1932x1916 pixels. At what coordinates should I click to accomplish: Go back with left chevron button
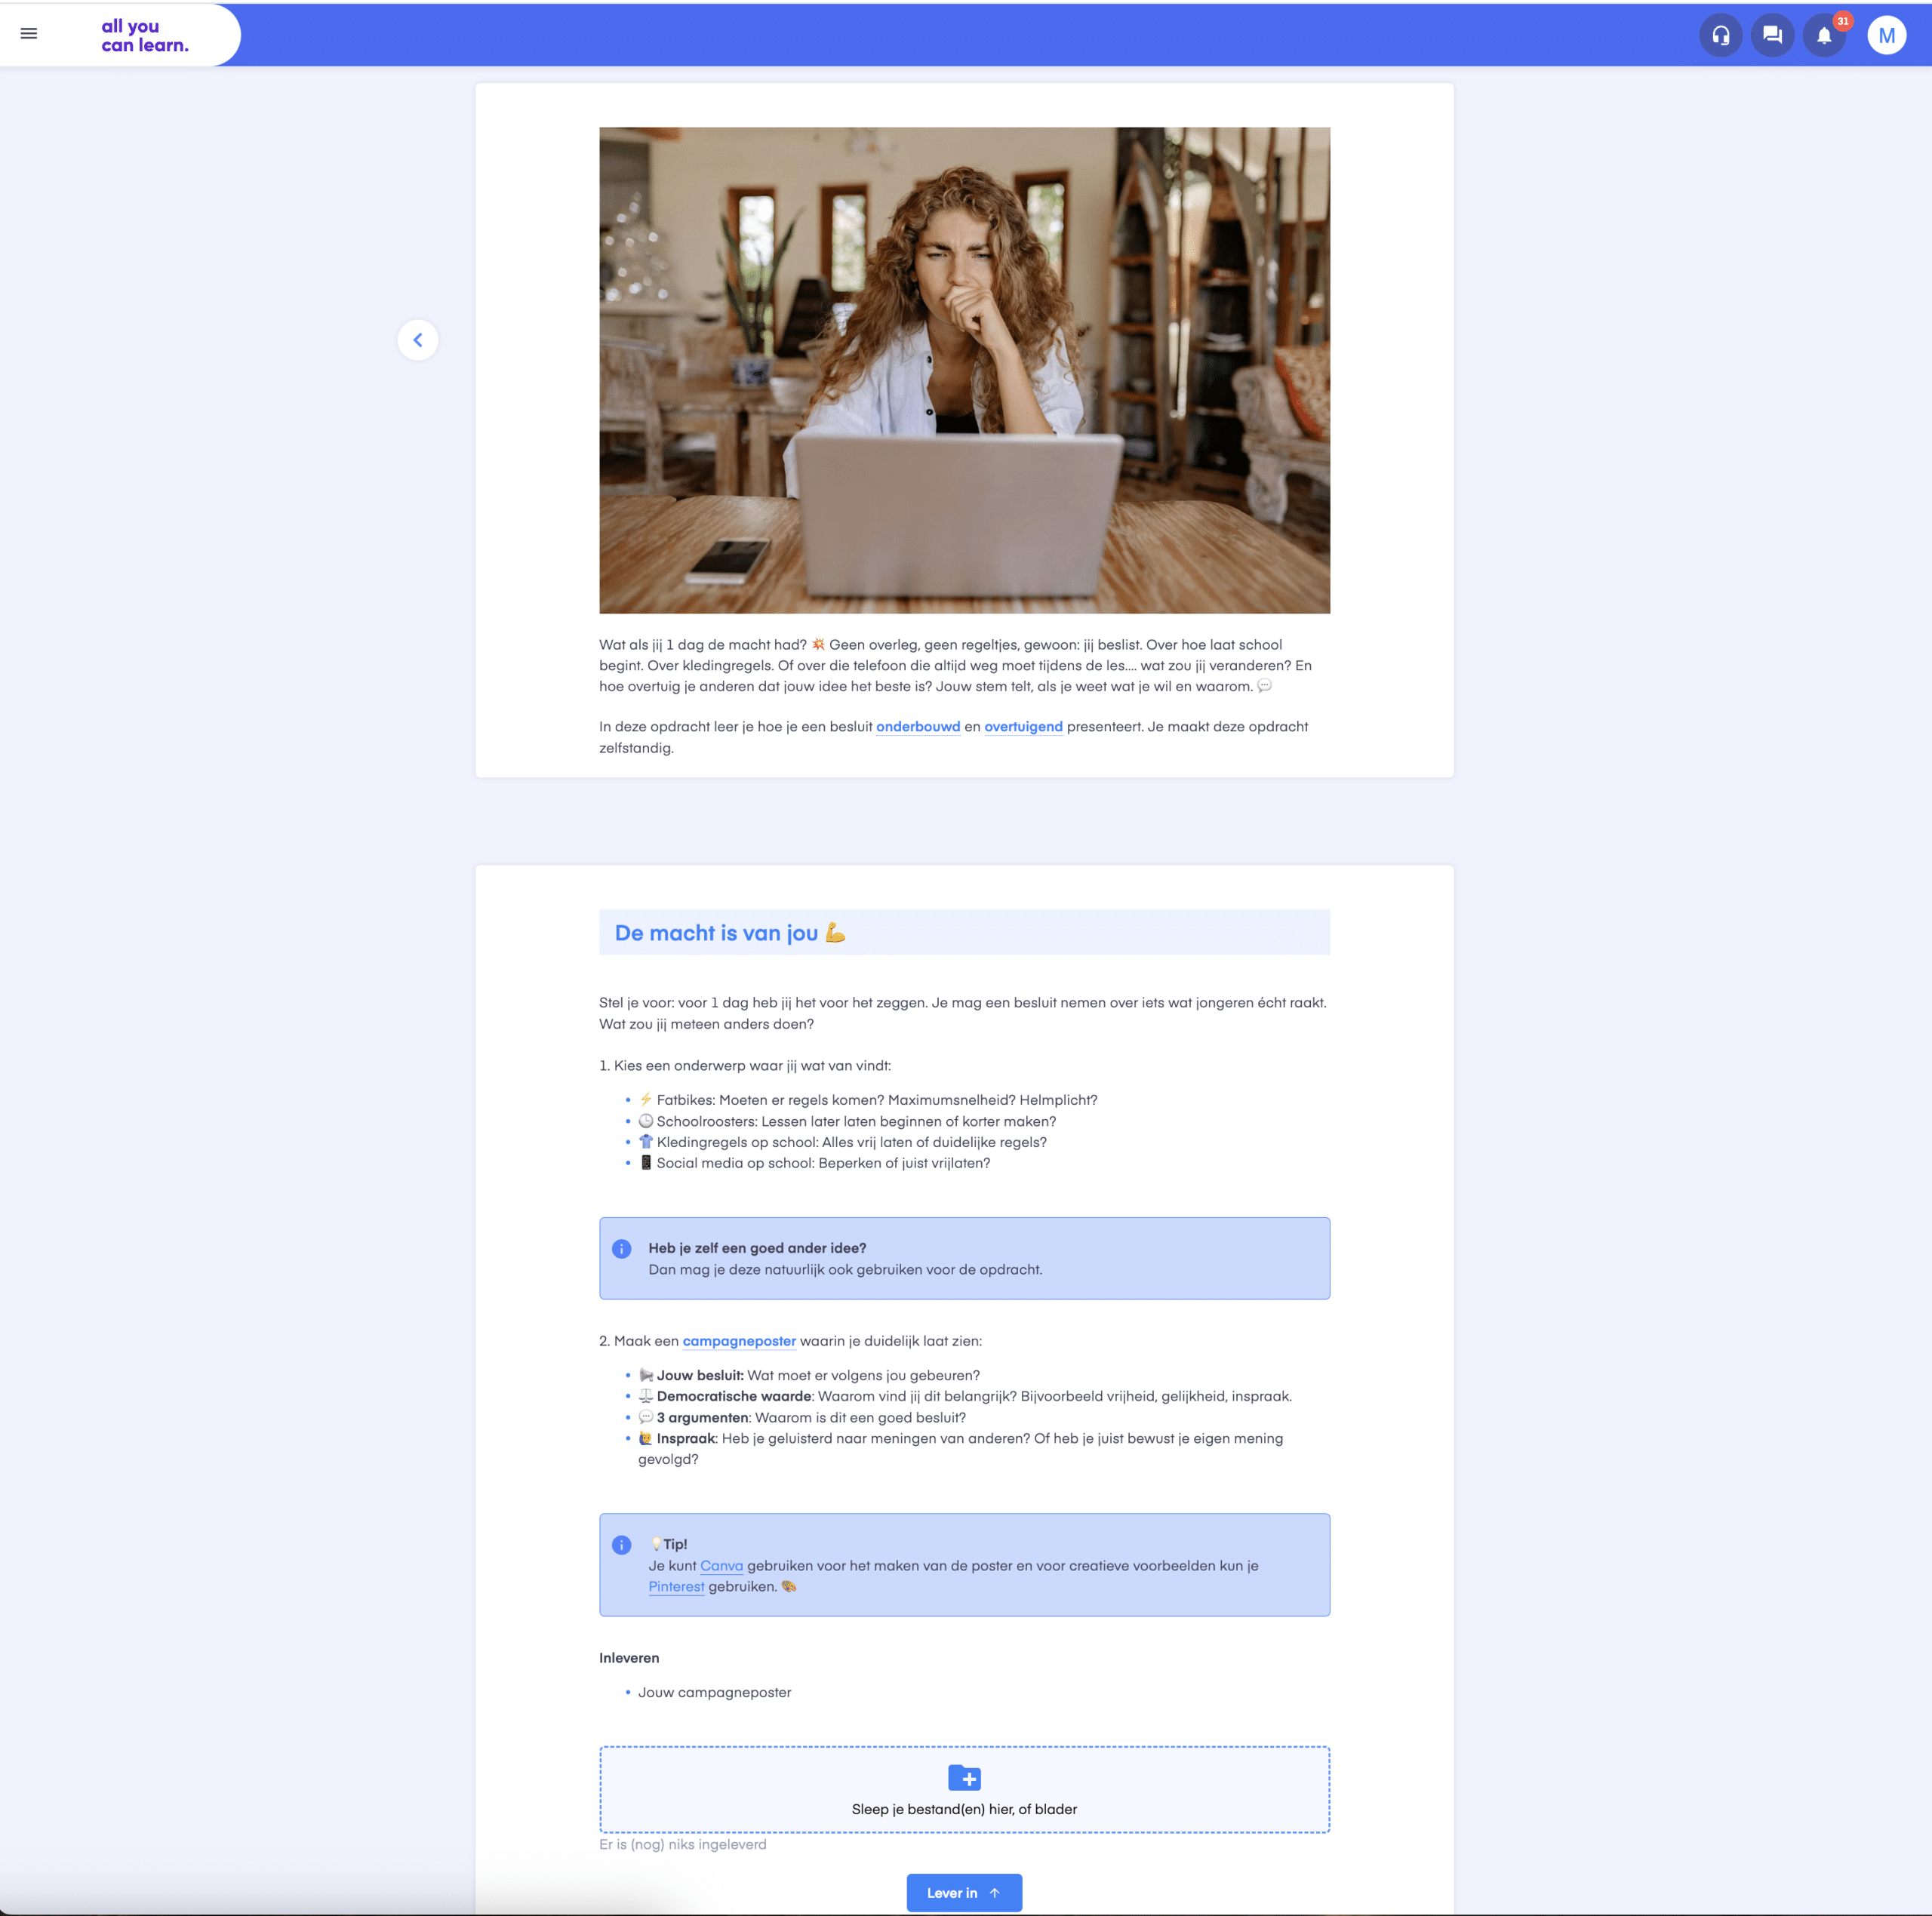tap(418, 340)
